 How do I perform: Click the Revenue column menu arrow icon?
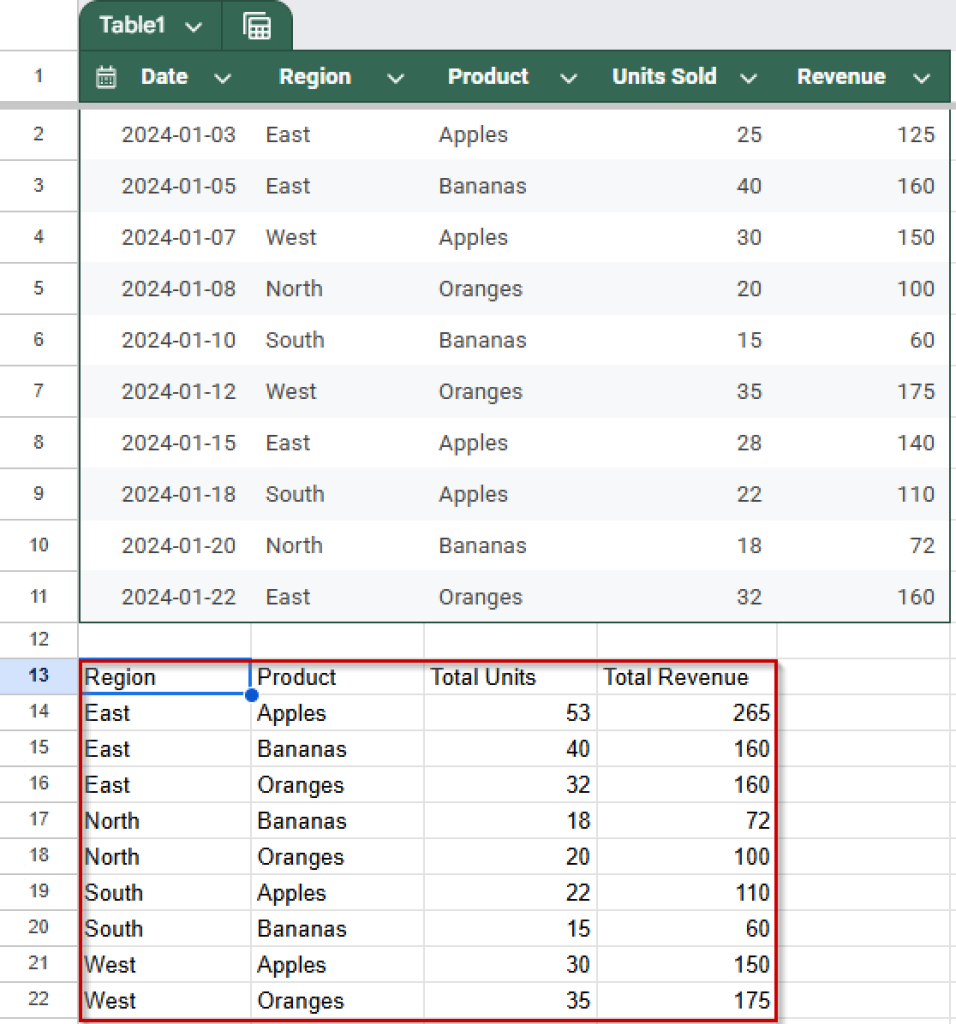coord(921,77)
